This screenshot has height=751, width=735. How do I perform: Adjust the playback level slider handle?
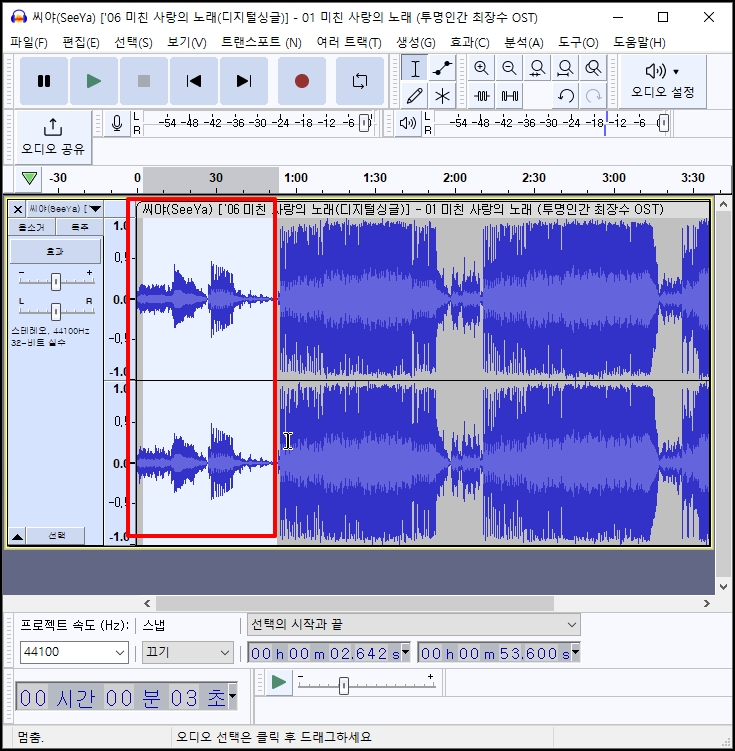point(663,123)
